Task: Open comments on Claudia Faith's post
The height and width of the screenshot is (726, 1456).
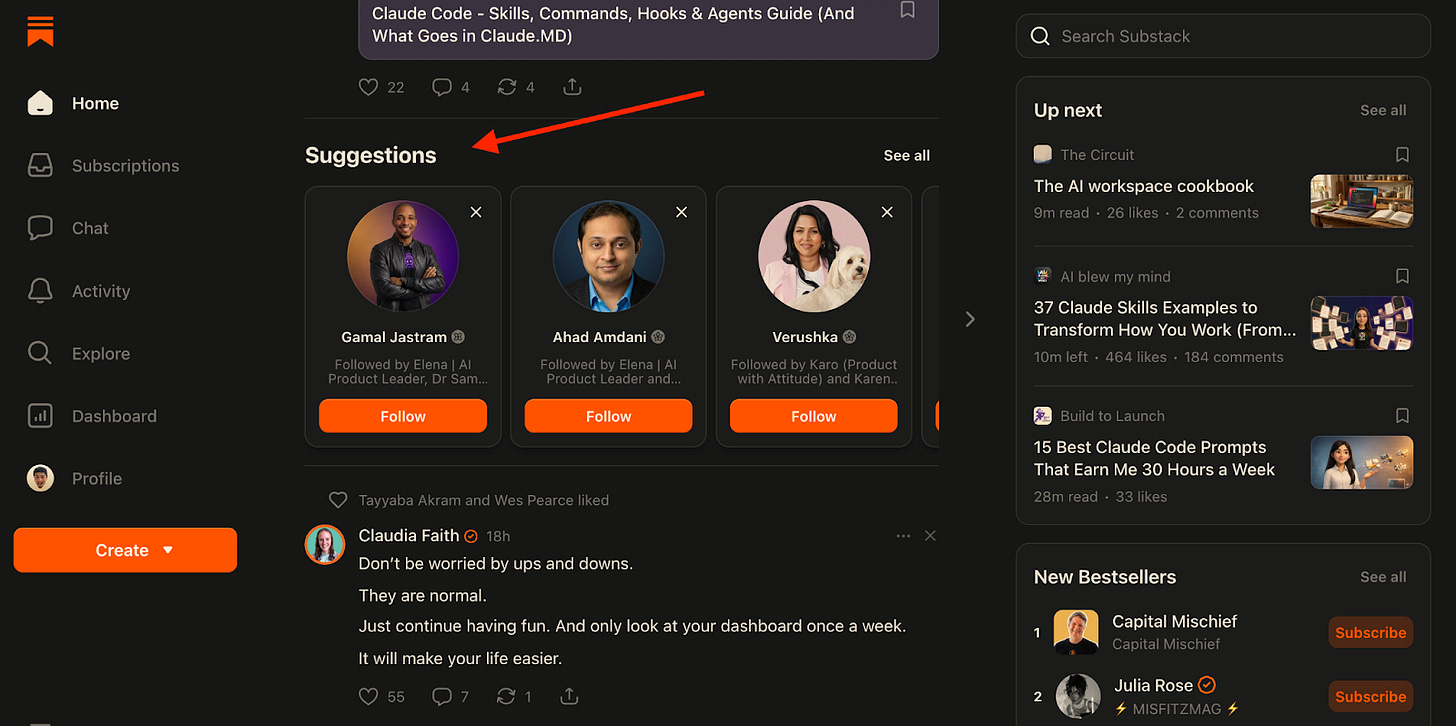Action: (x=441, y=696)
